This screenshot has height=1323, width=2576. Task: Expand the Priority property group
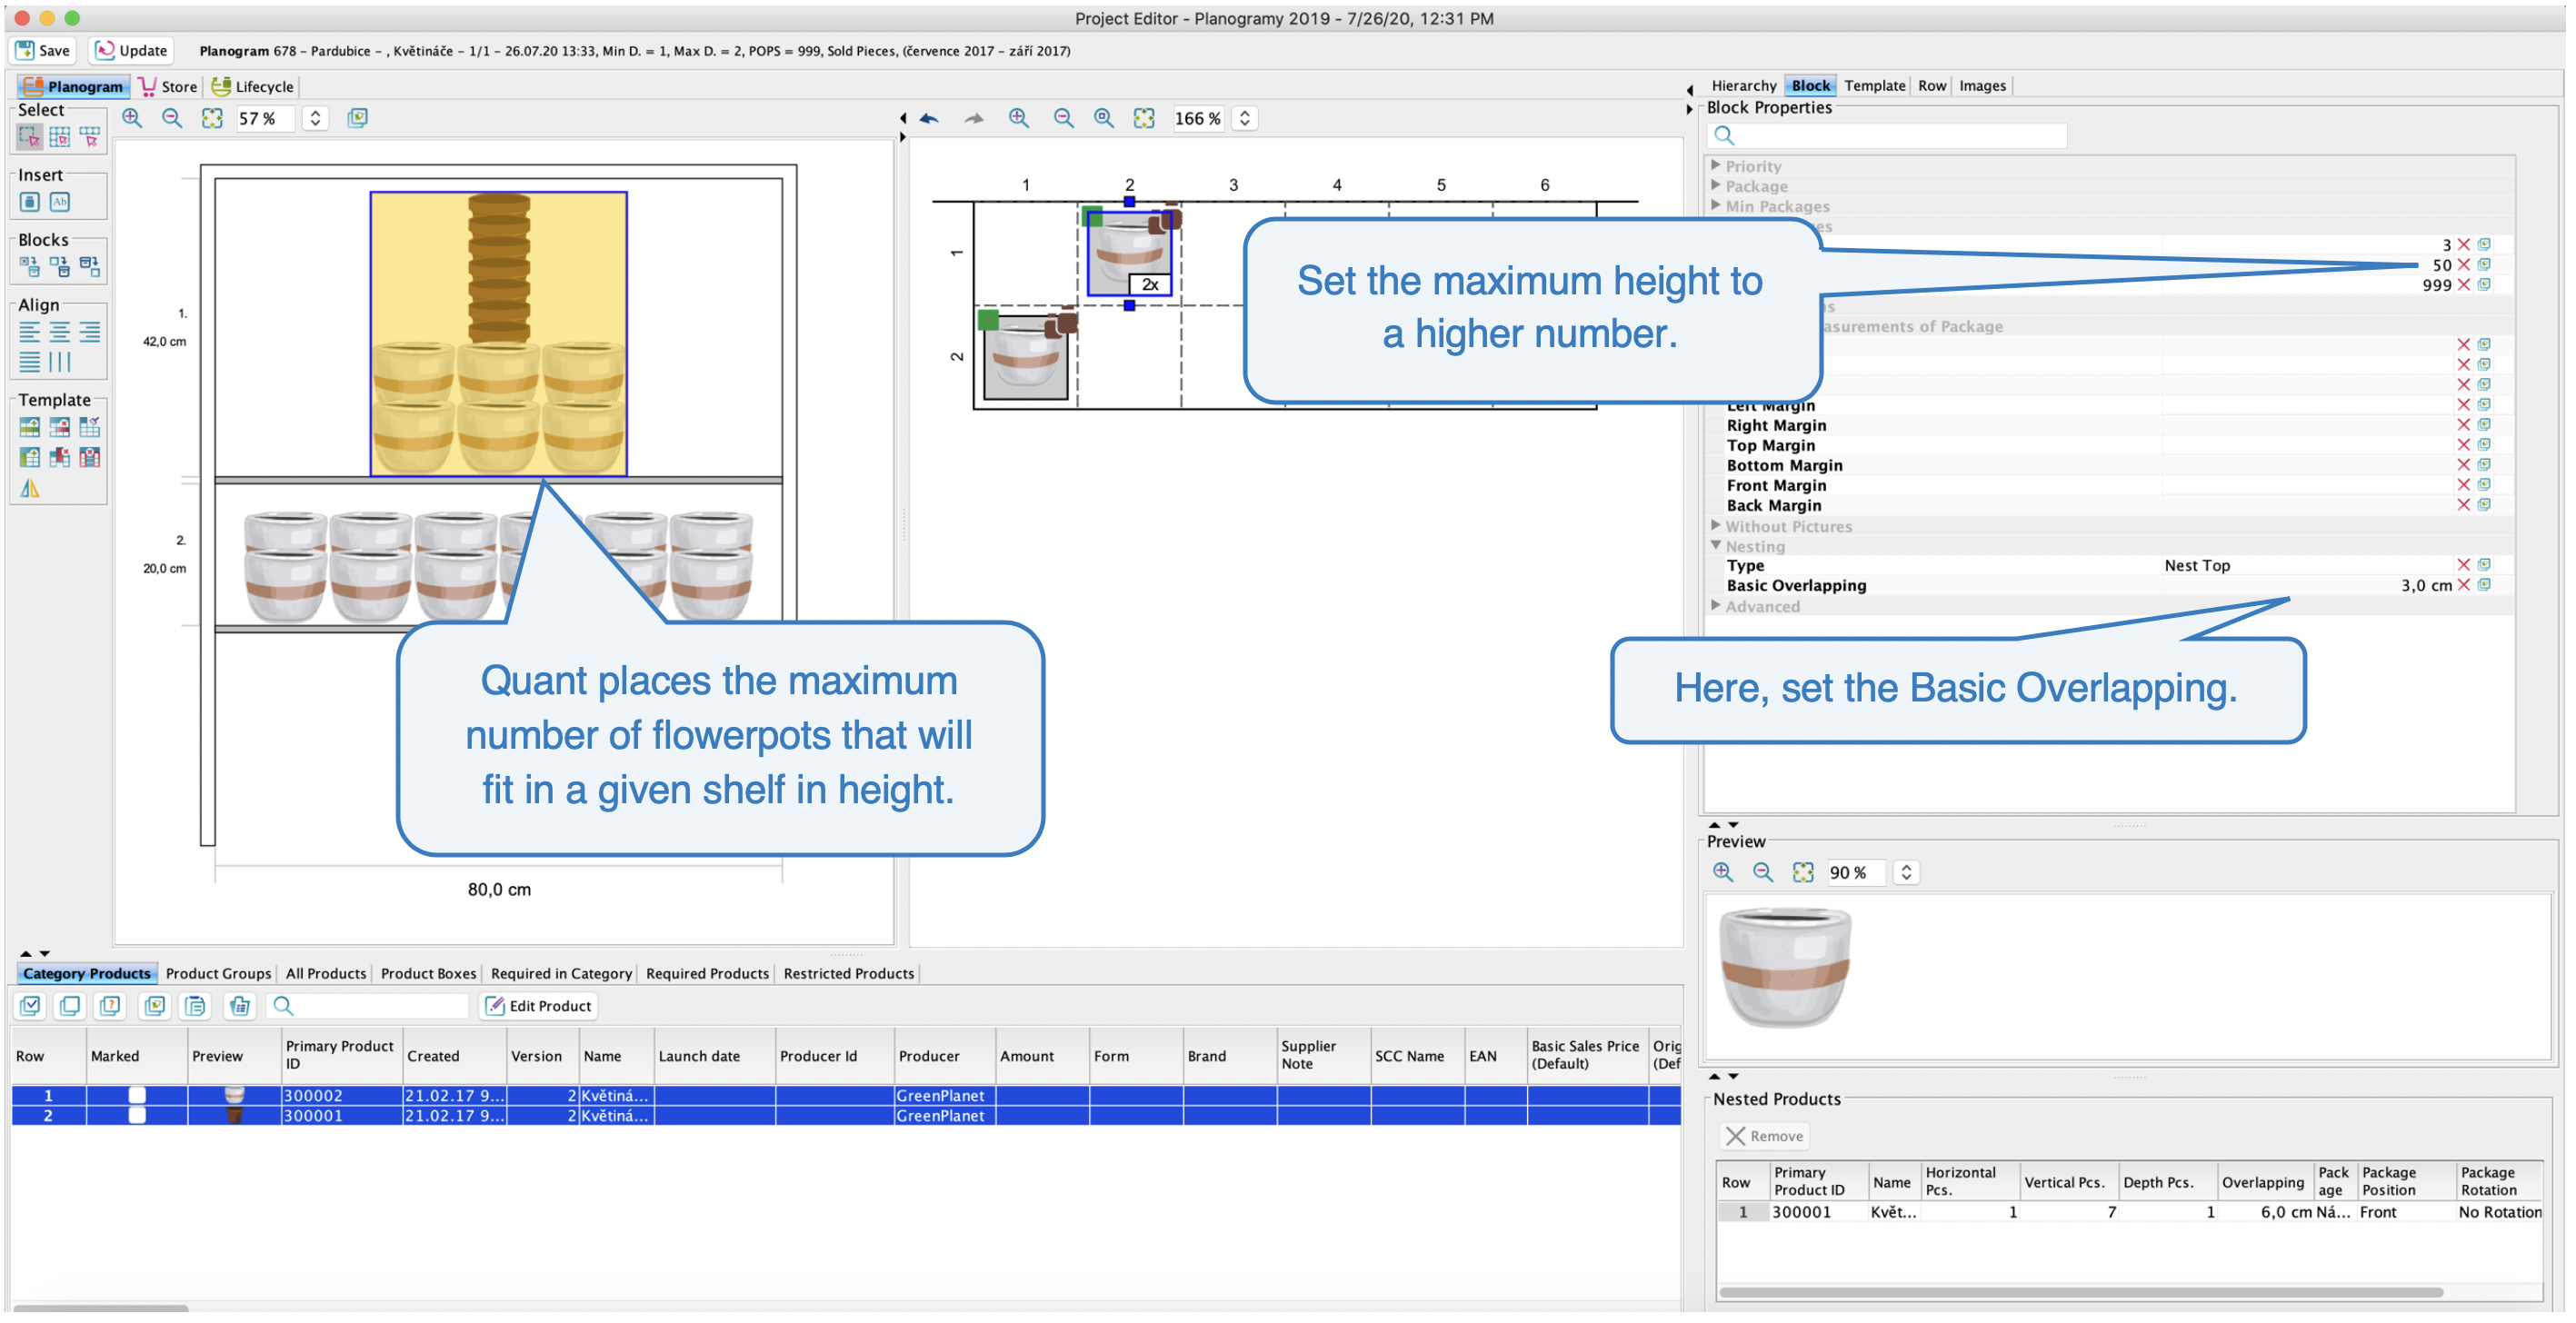coord(1716,166)
